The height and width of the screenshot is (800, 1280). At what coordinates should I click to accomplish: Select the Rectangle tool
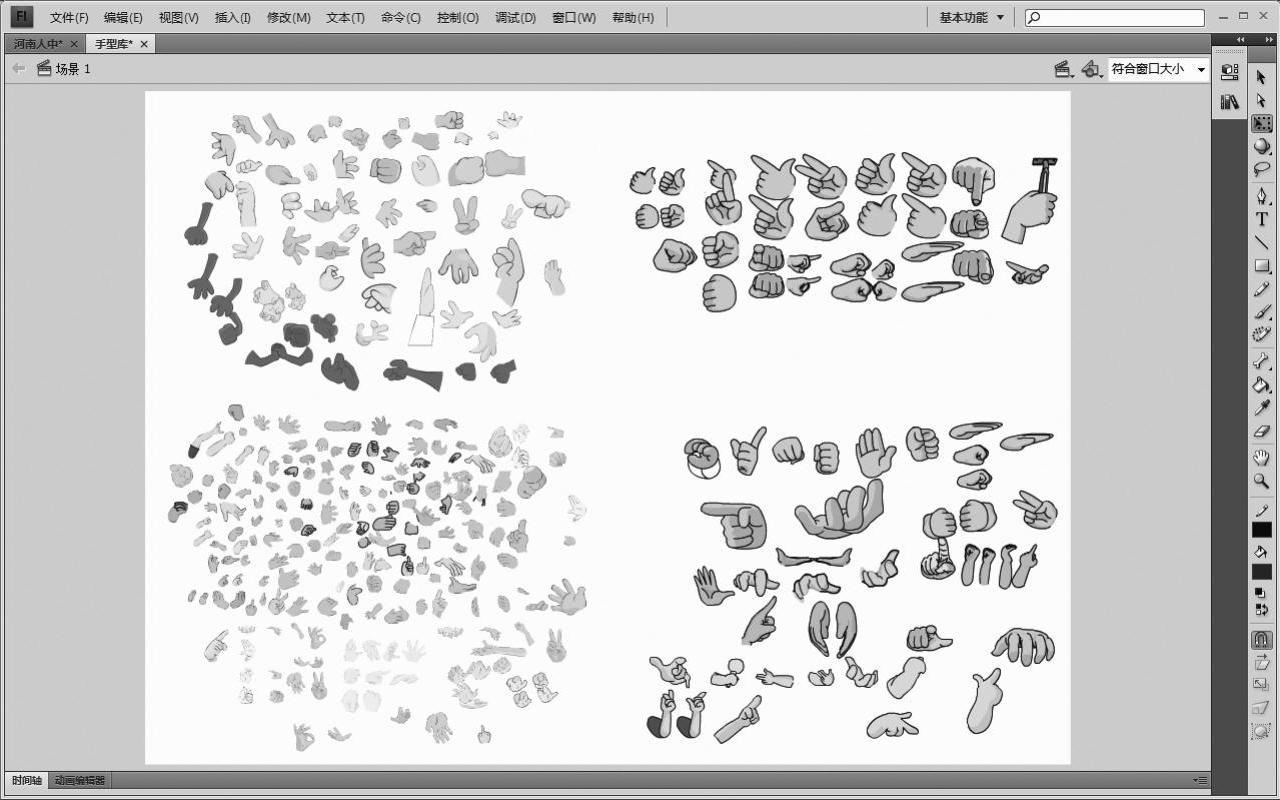[x=1261, y=266]
